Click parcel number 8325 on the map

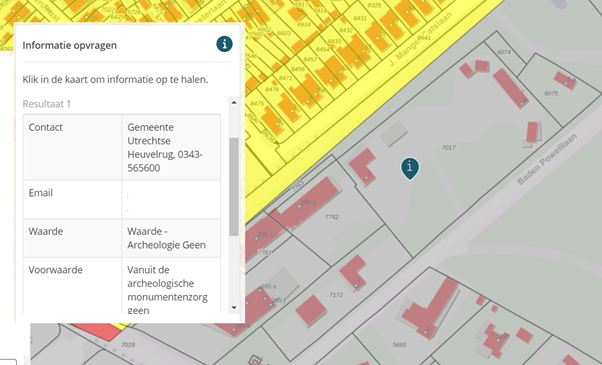click(374, 5)
